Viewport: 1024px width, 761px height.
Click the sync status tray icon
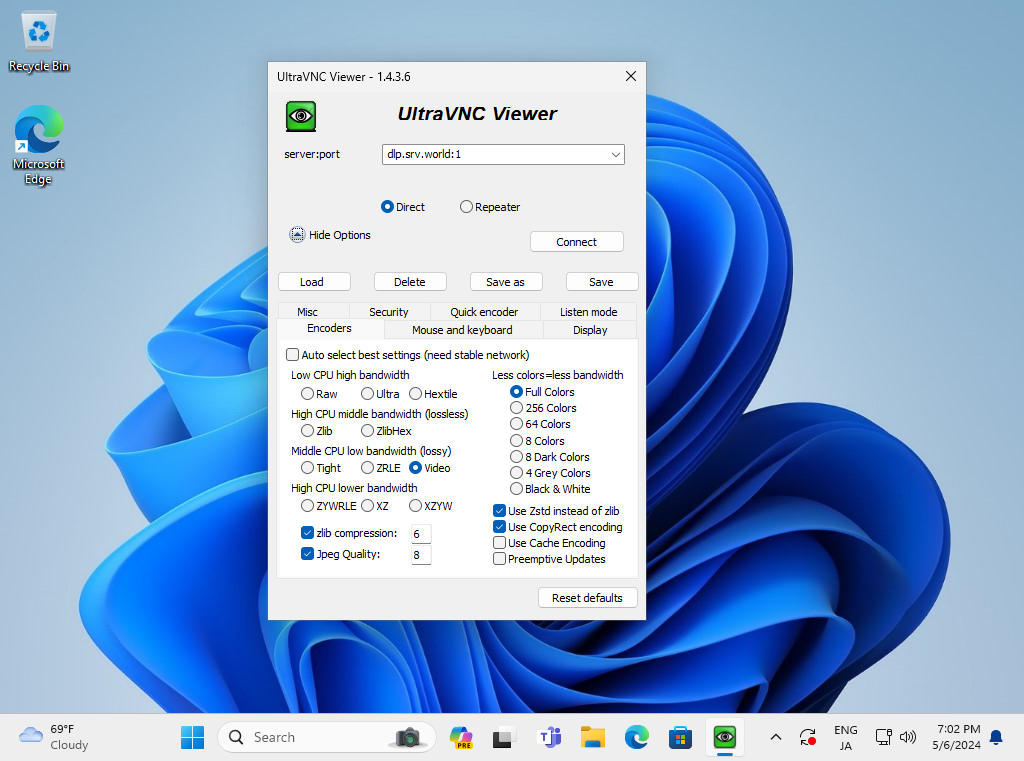point(807,737)
